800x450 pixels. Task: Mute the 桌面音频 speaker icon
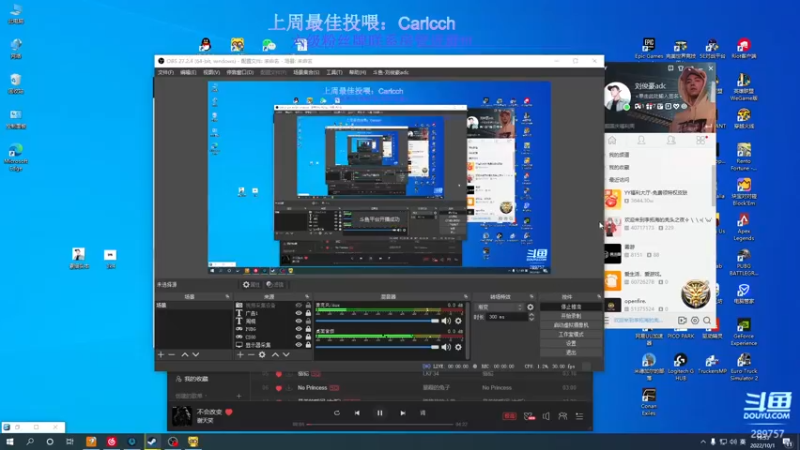[446, 347]
